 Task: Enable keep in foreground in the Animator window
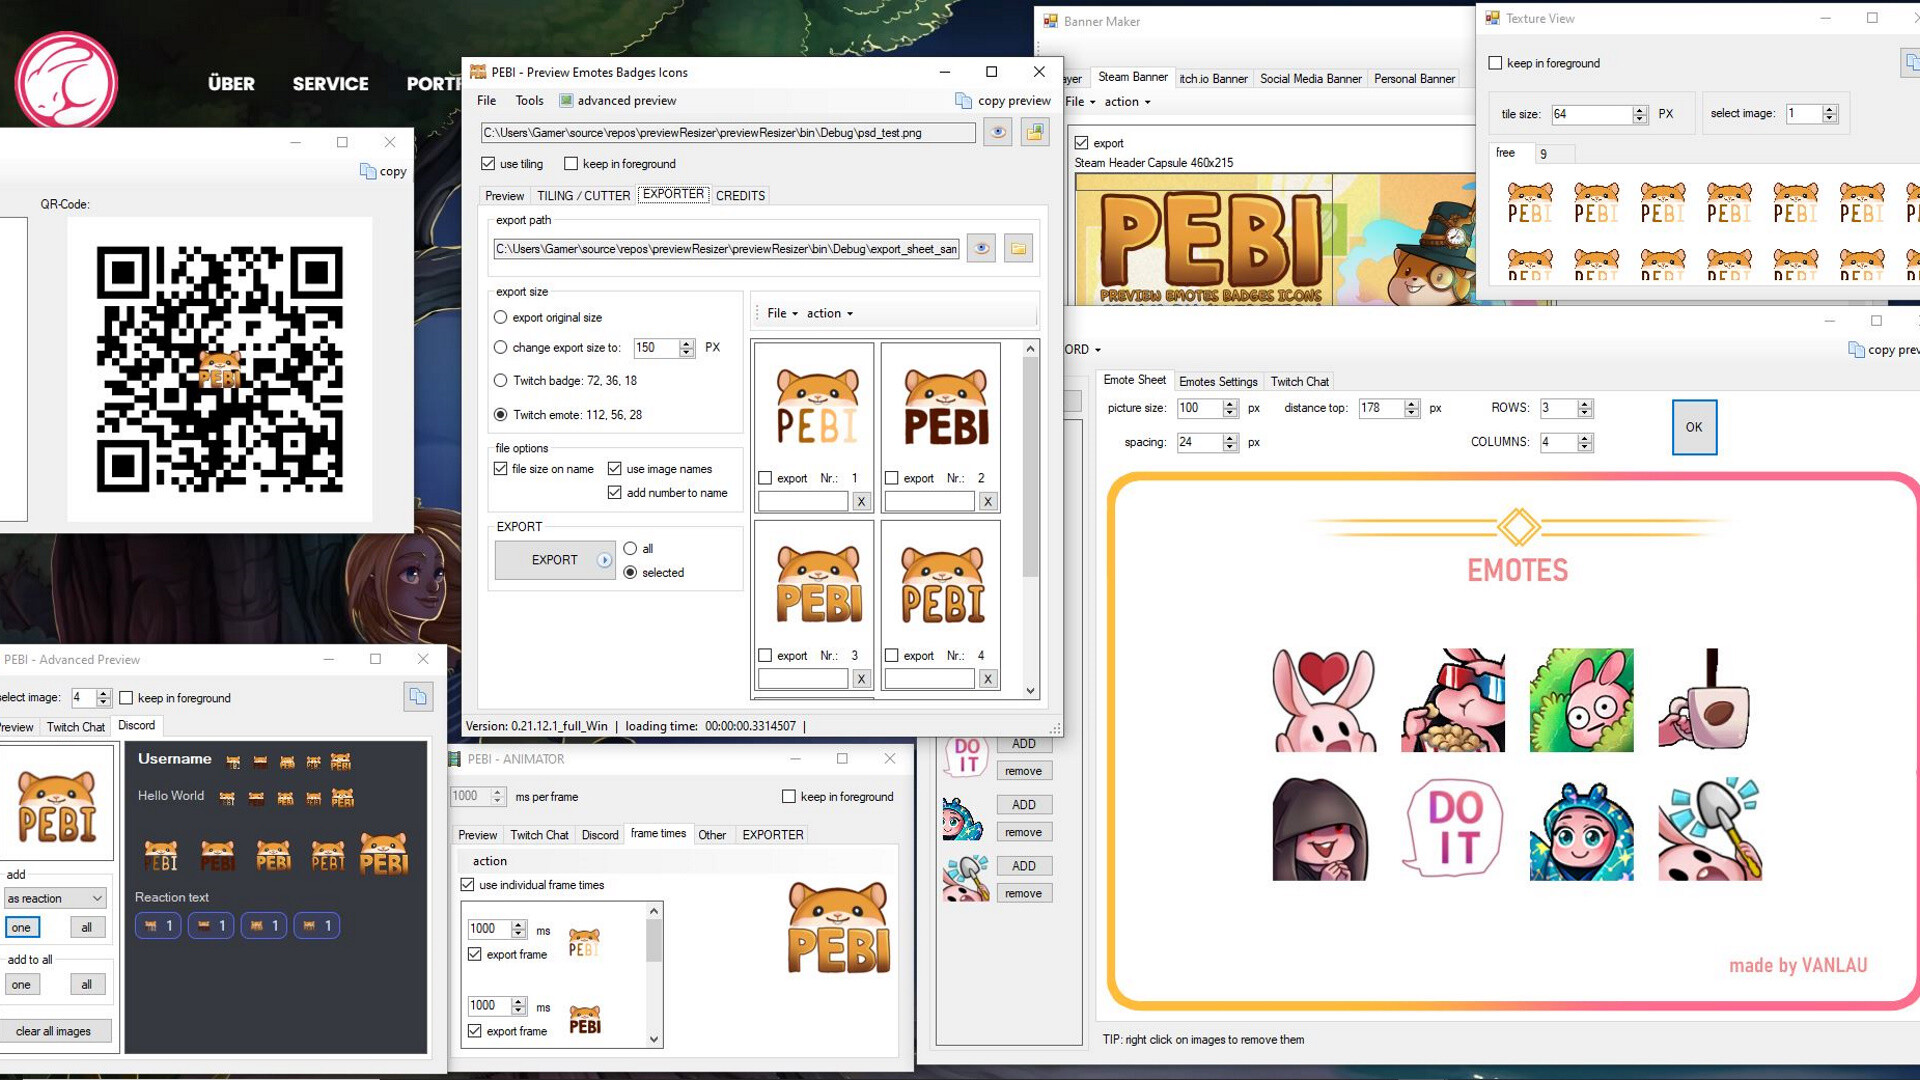coord(789,796)
